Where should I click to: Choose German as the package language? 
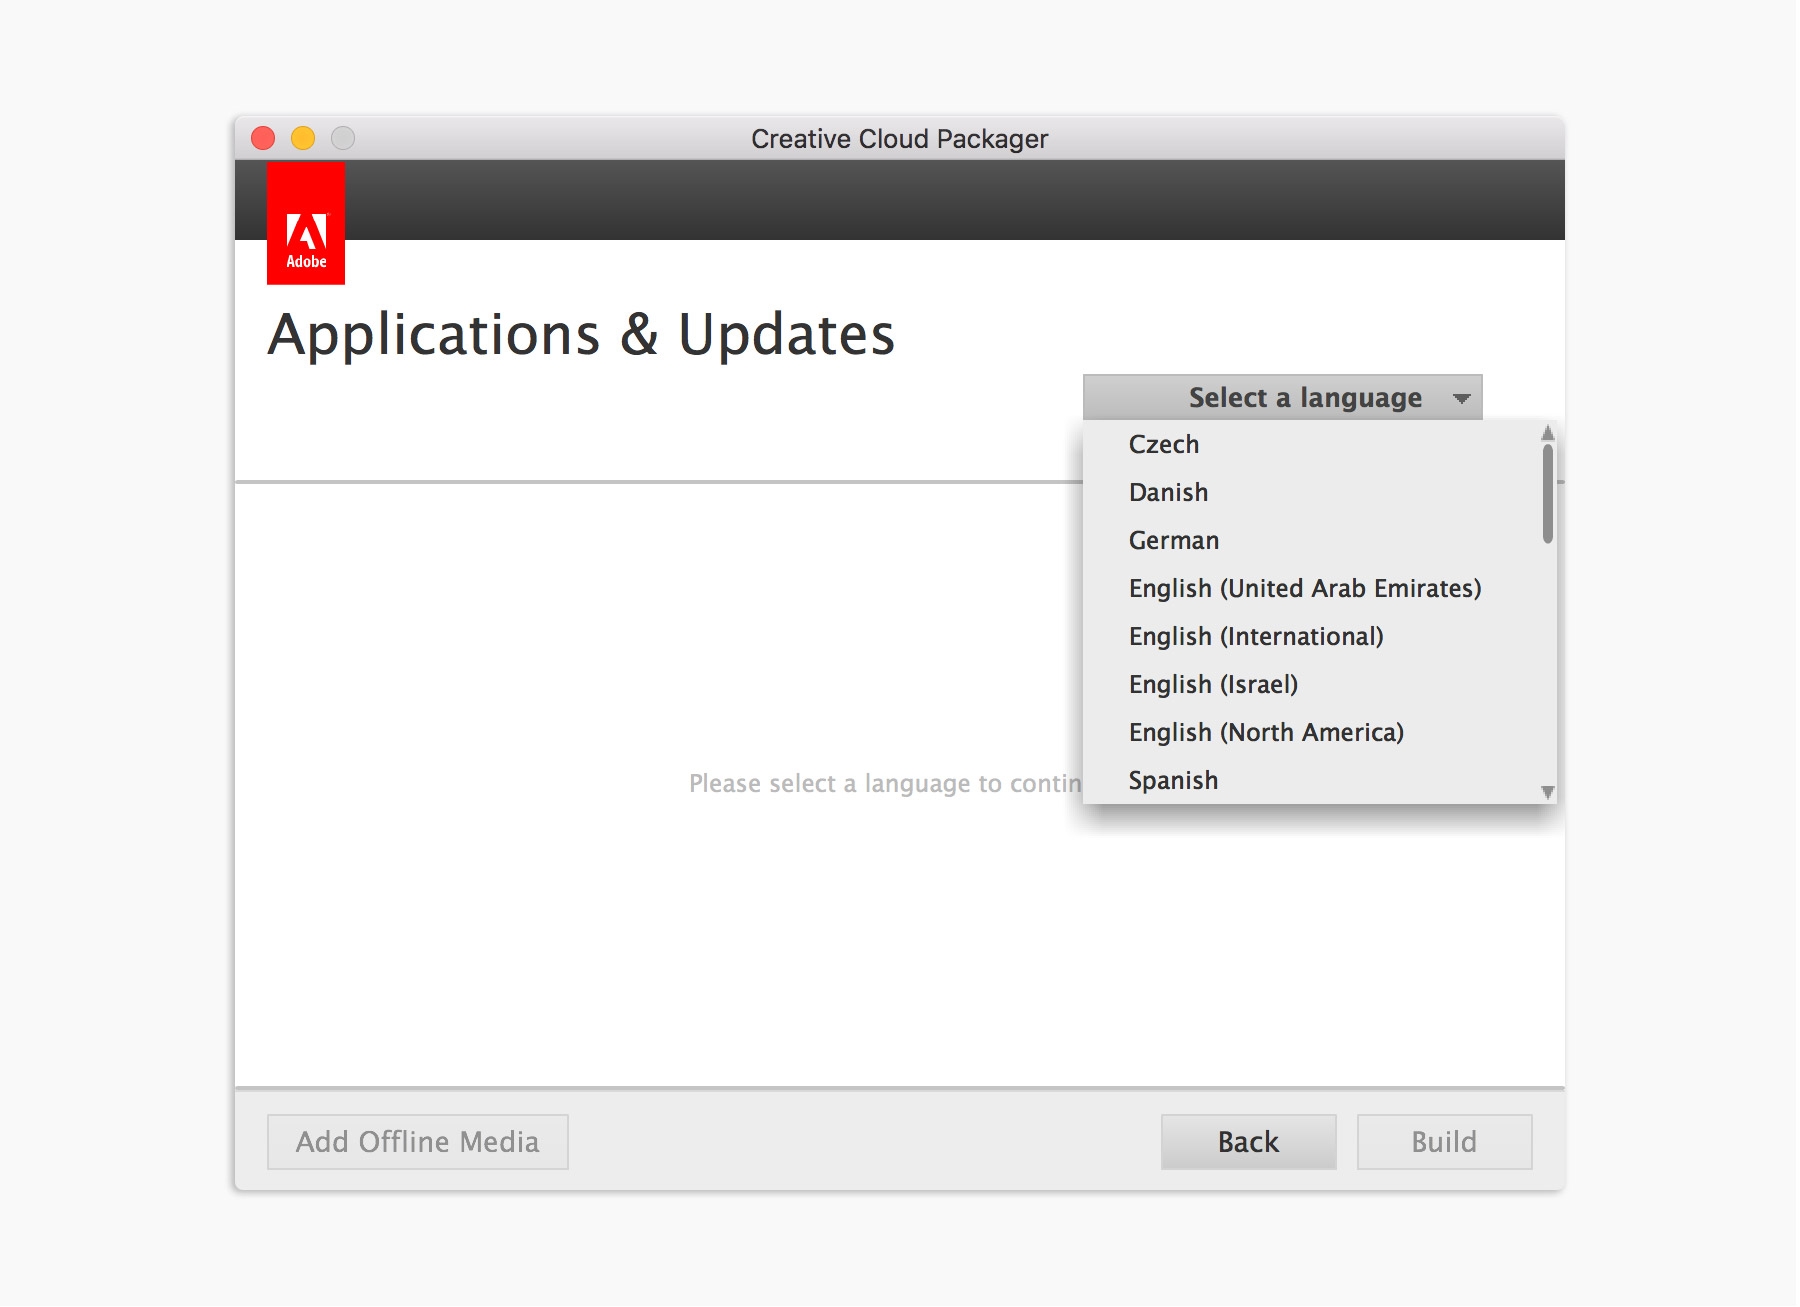click(1173, 540)
